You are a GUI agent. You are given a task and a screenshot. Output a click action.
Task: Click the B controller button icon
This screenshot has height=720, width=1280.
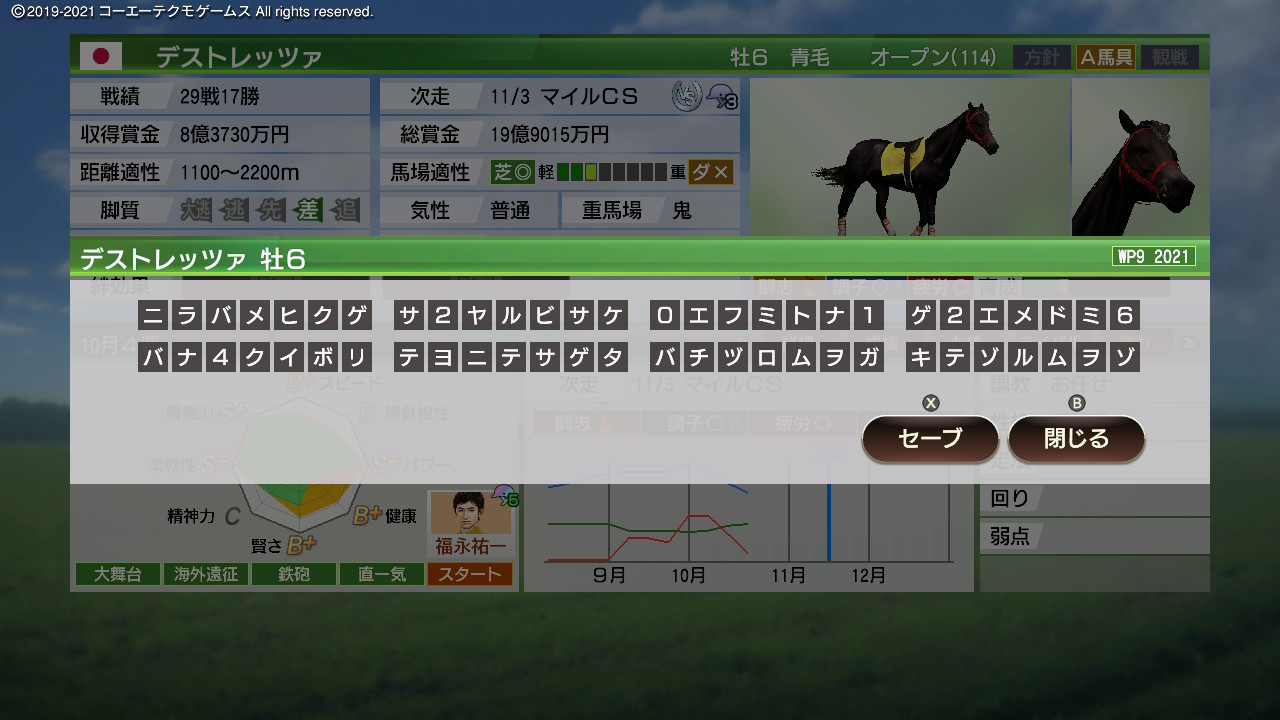tap(1077, 403)
